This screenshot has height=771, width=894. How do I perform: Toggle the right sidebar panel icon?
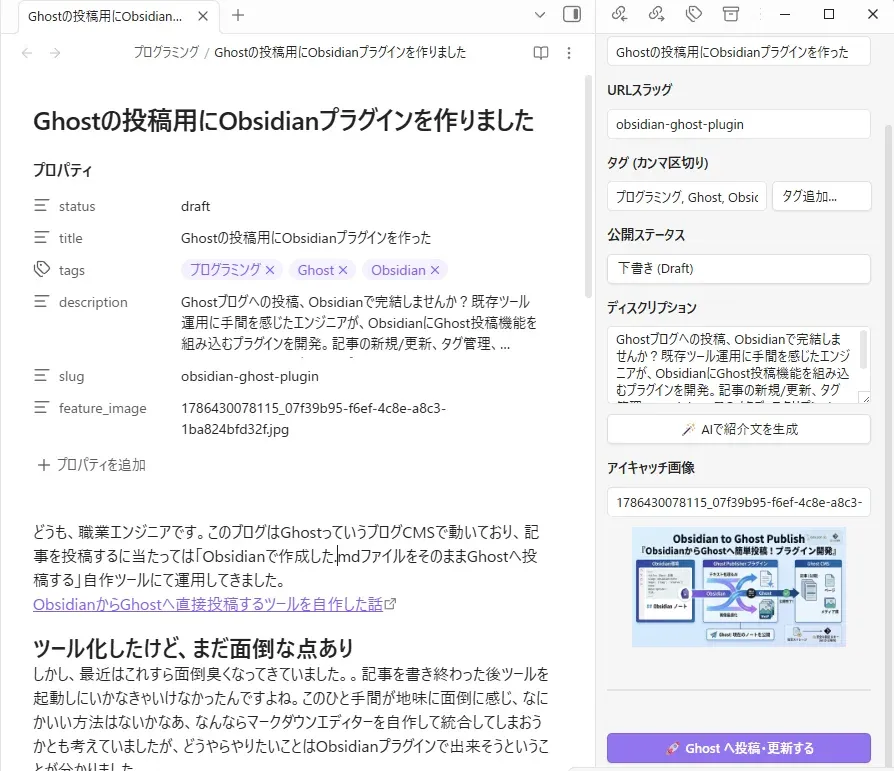point(571,14)
